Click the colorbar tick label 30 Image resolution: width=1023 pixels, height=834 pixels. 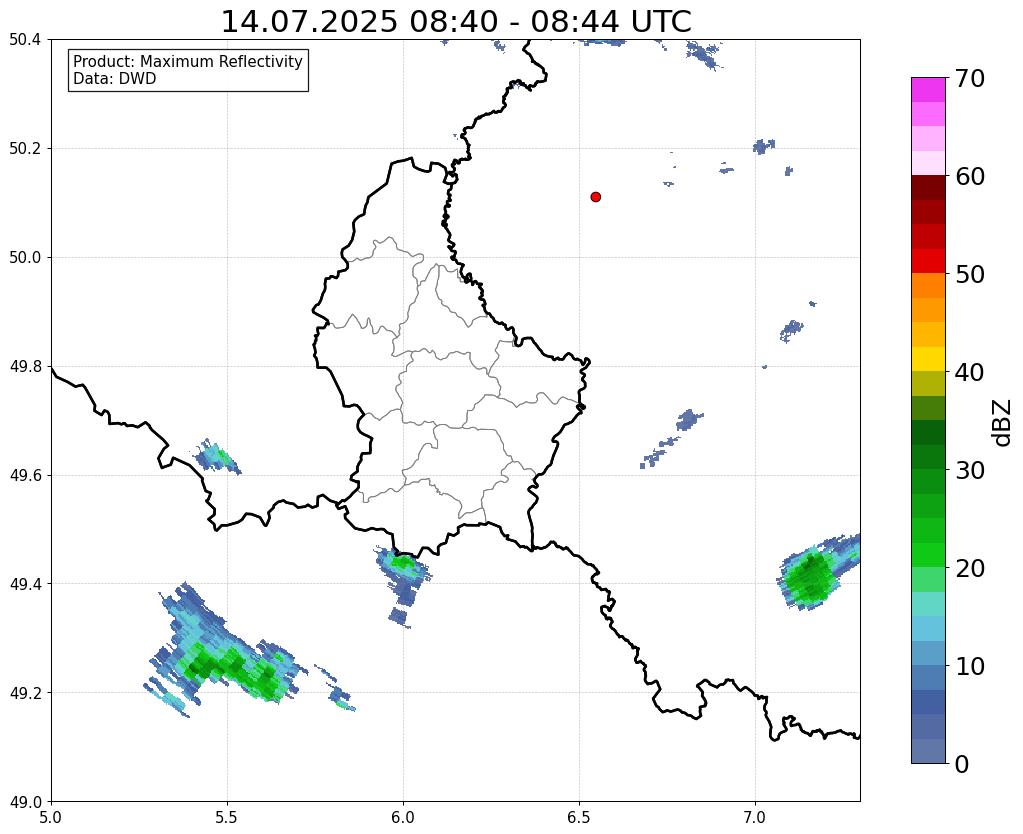tap(970, 470)
